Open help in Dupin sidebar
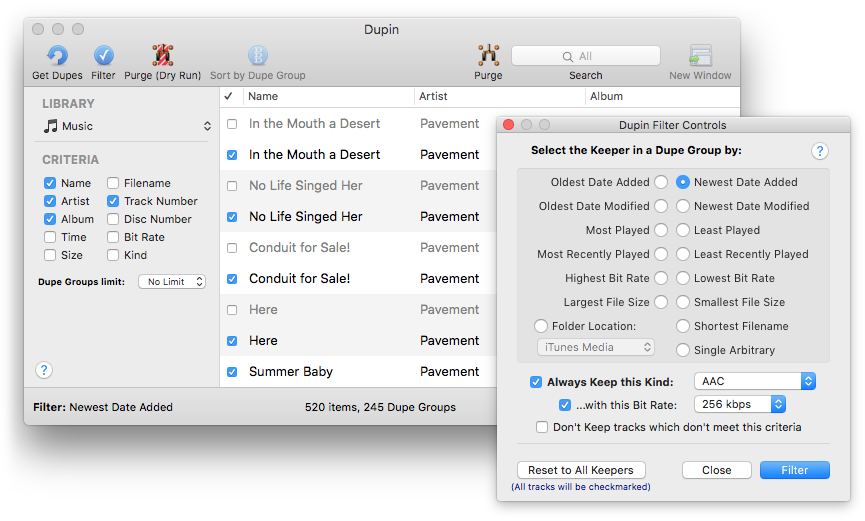This screenshot has width=865, height=521. (44, 370)
